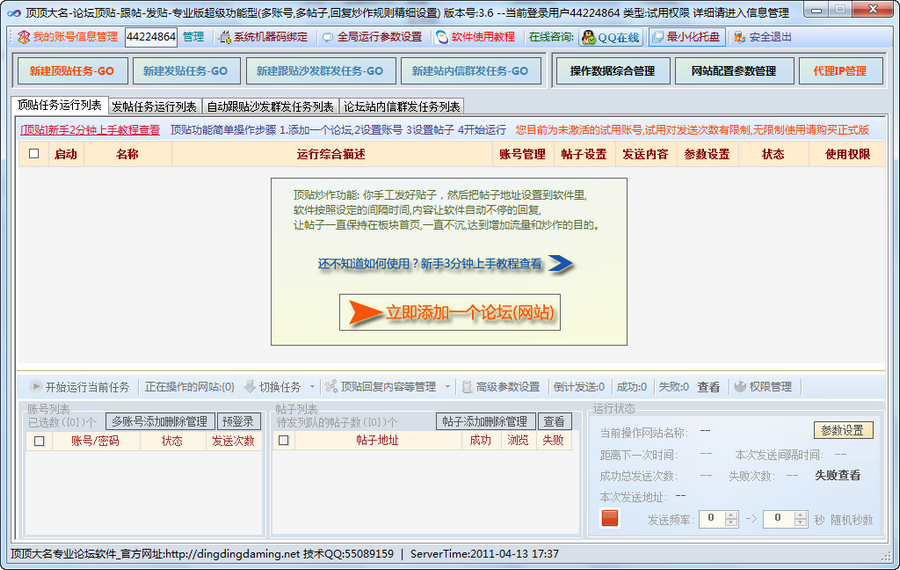Click the red stop square in 运行状态
Image resolution: width=900 pixels, height=570 pixels.
click(x=610, y=518)
